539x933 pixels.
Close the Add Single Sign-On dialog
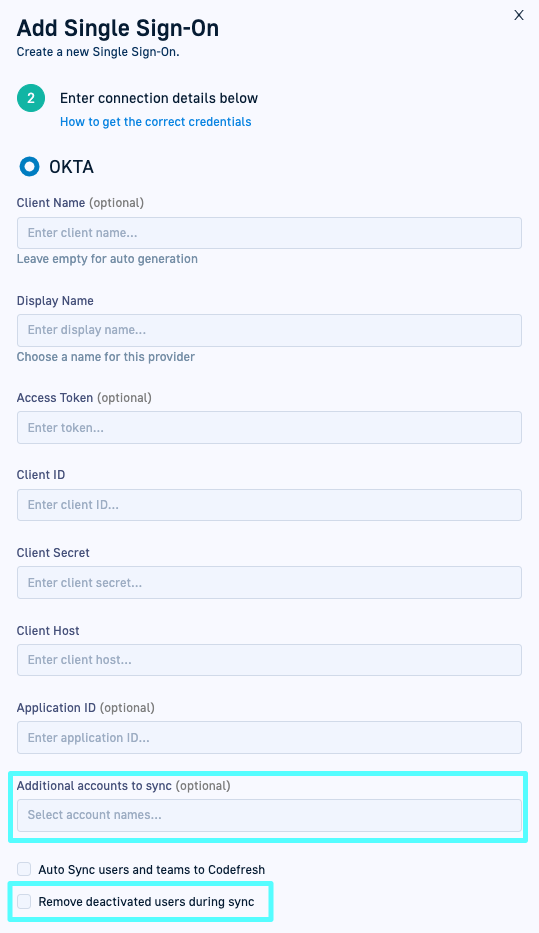(x=519, y=15)
